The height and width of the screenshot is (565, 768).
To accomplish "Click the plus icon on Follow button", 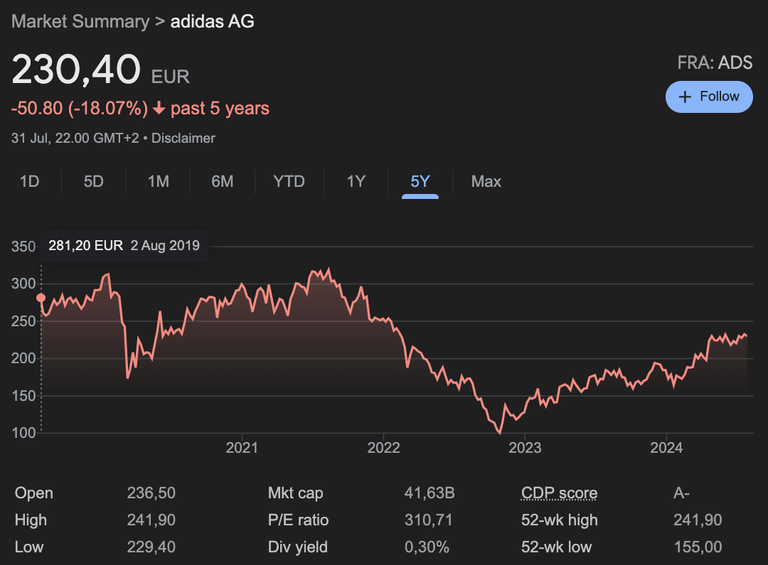I will click(x=685, y=97).
